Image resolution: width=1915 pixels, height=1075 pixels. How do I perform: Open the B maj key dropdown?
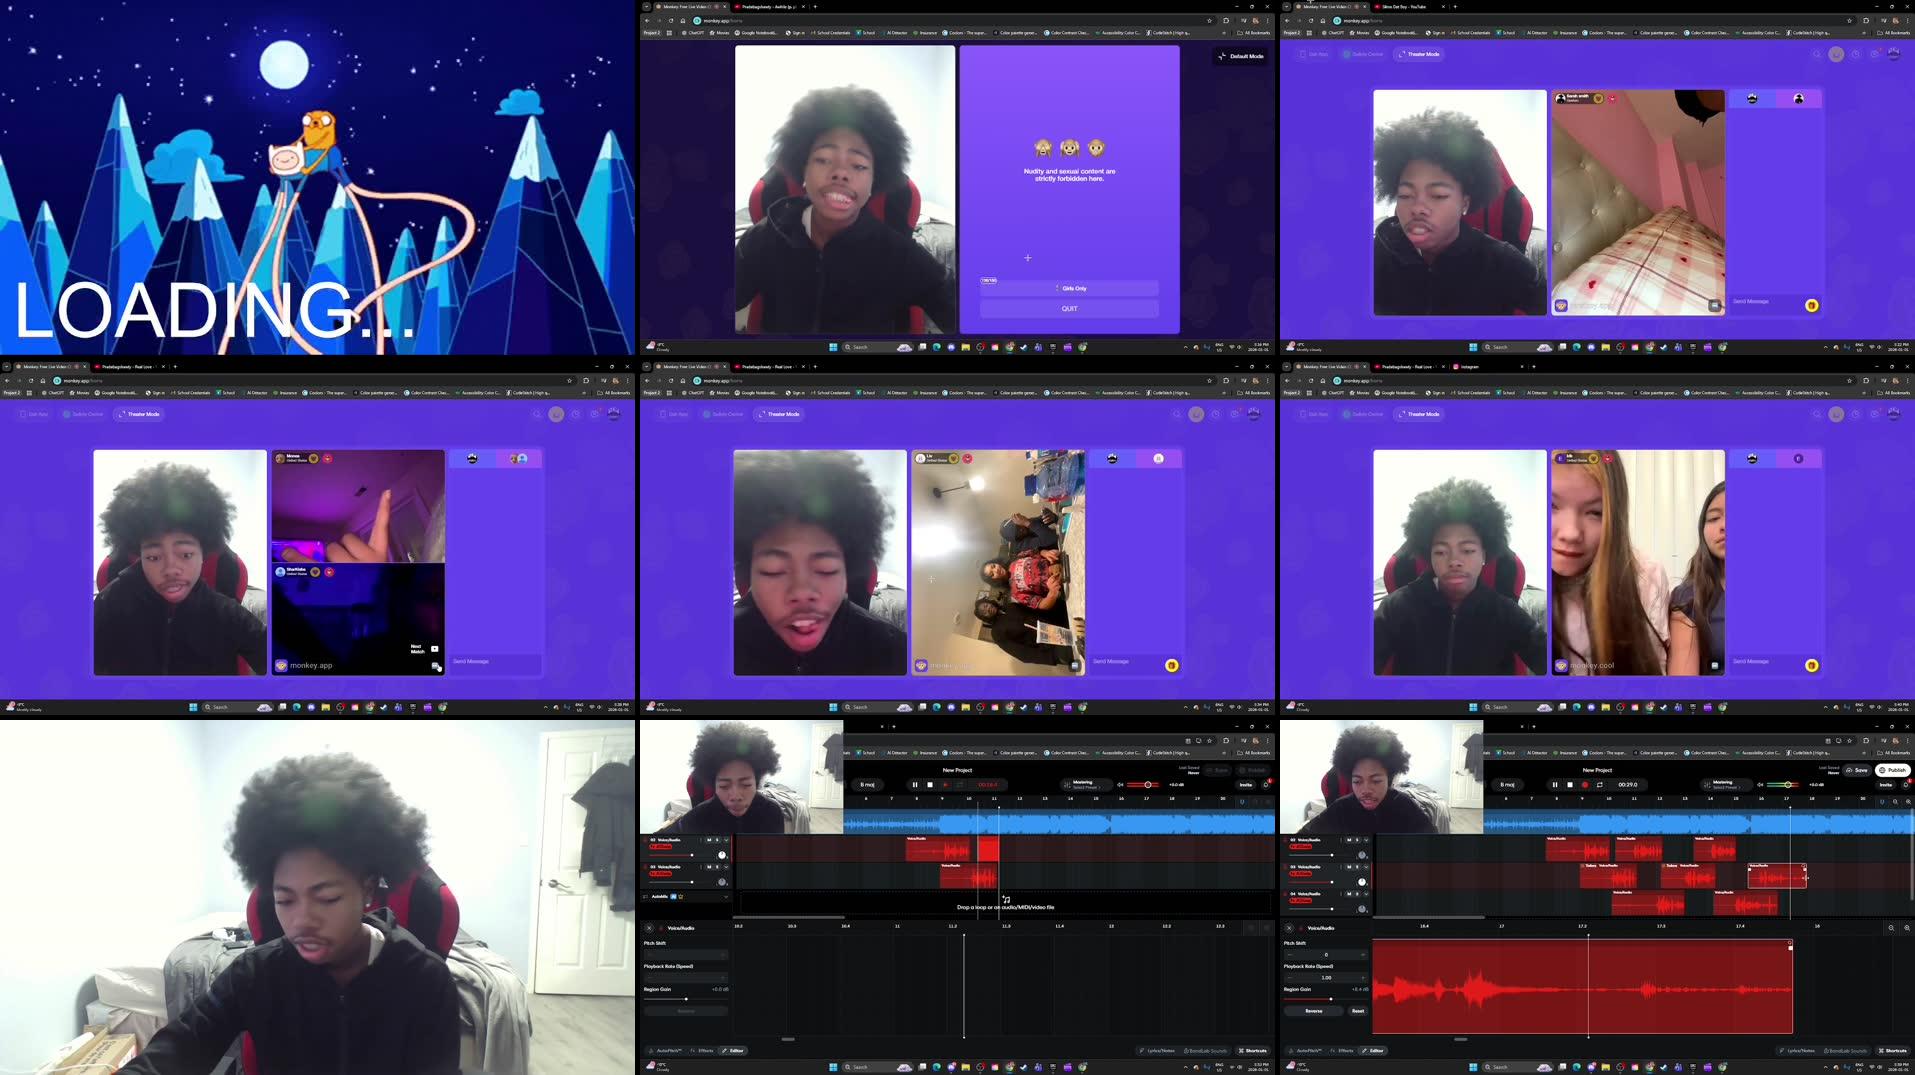(1508, 785)
